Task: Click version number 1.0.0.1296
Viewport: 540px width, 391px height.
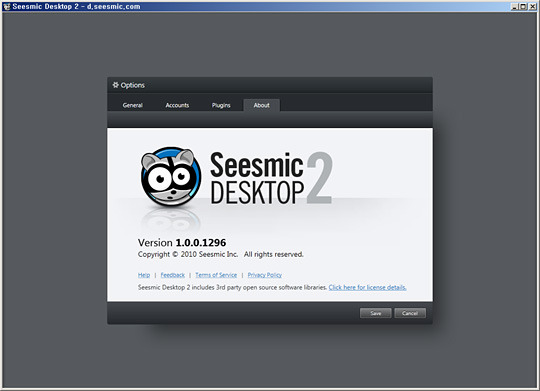Action: click(x=201, y=243)
